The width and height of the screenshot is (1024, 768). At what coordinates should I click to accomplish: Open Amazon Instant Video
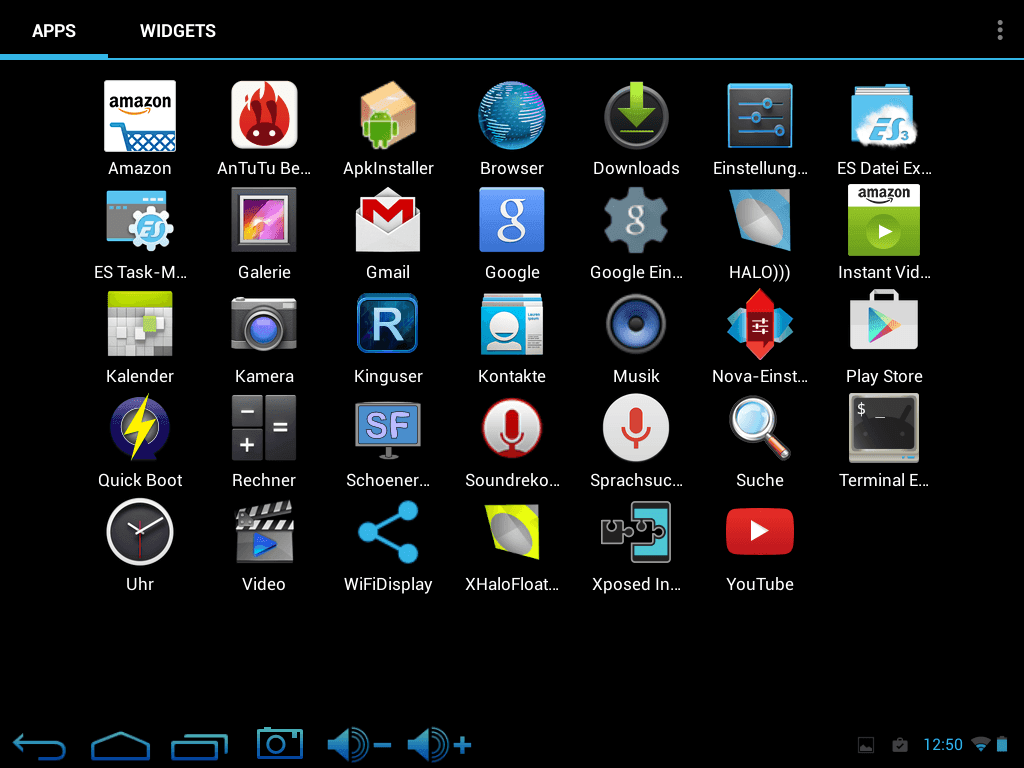pyautogui.click(x=884, y=221)
